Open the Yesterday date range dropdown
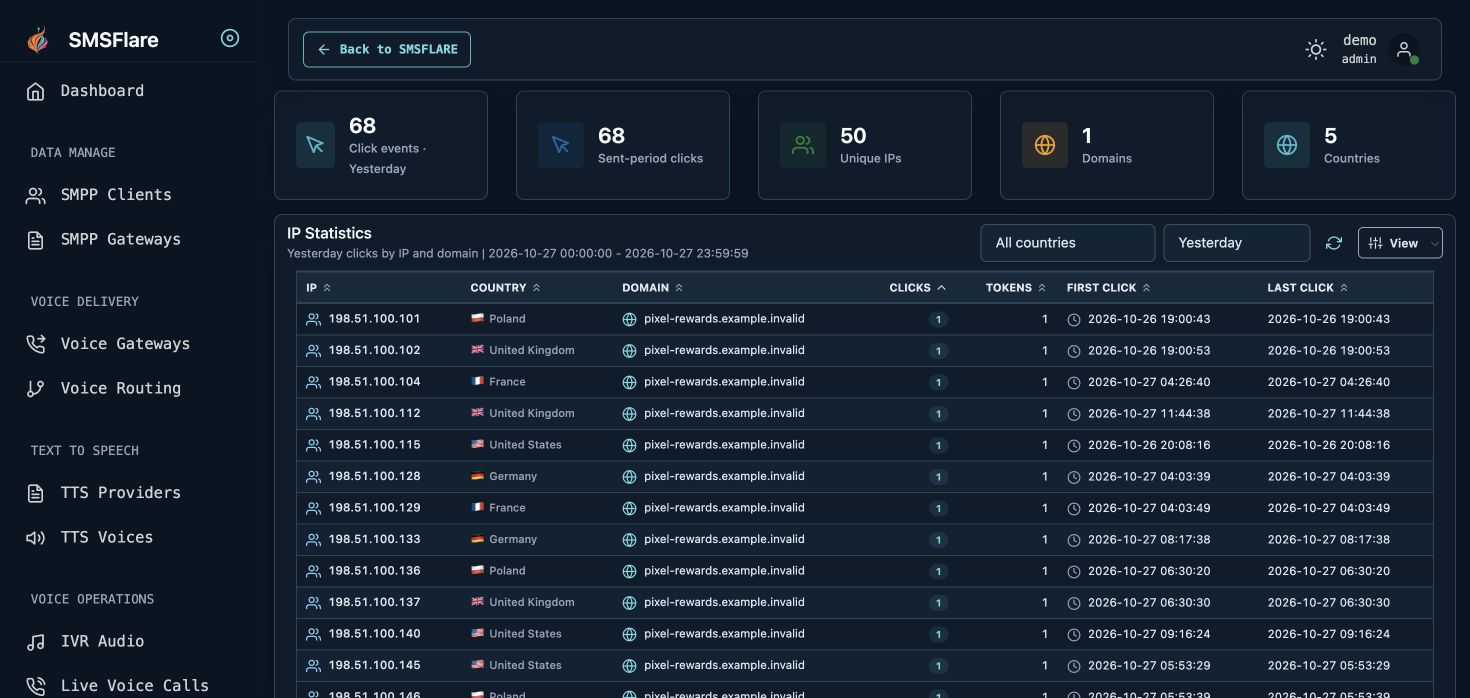1470x698 pixels. (x=1237, y=243)
